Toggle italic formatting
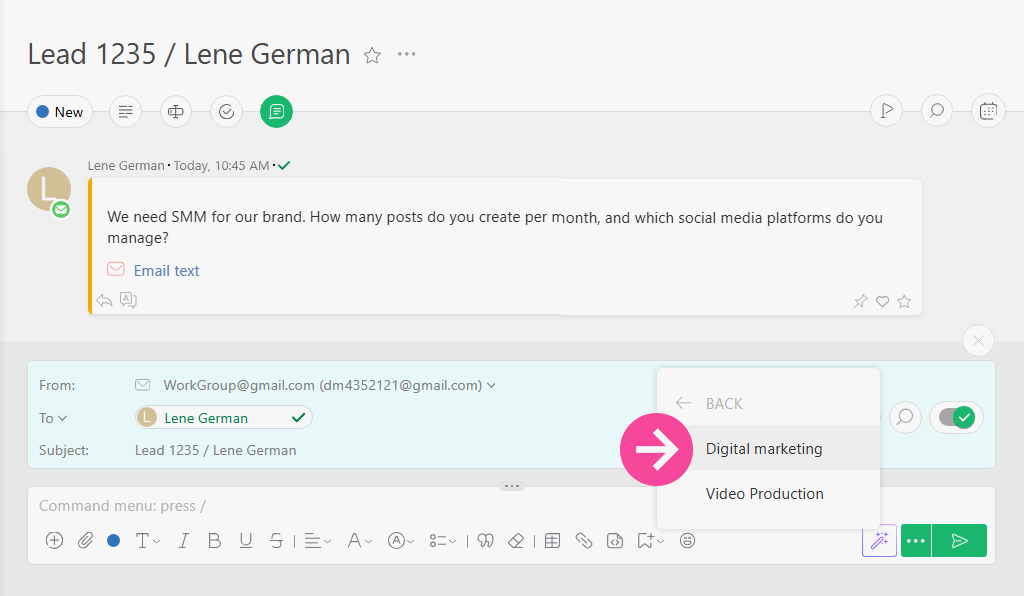The width and height of the screenshot is (1024, 596). point(184,541)
